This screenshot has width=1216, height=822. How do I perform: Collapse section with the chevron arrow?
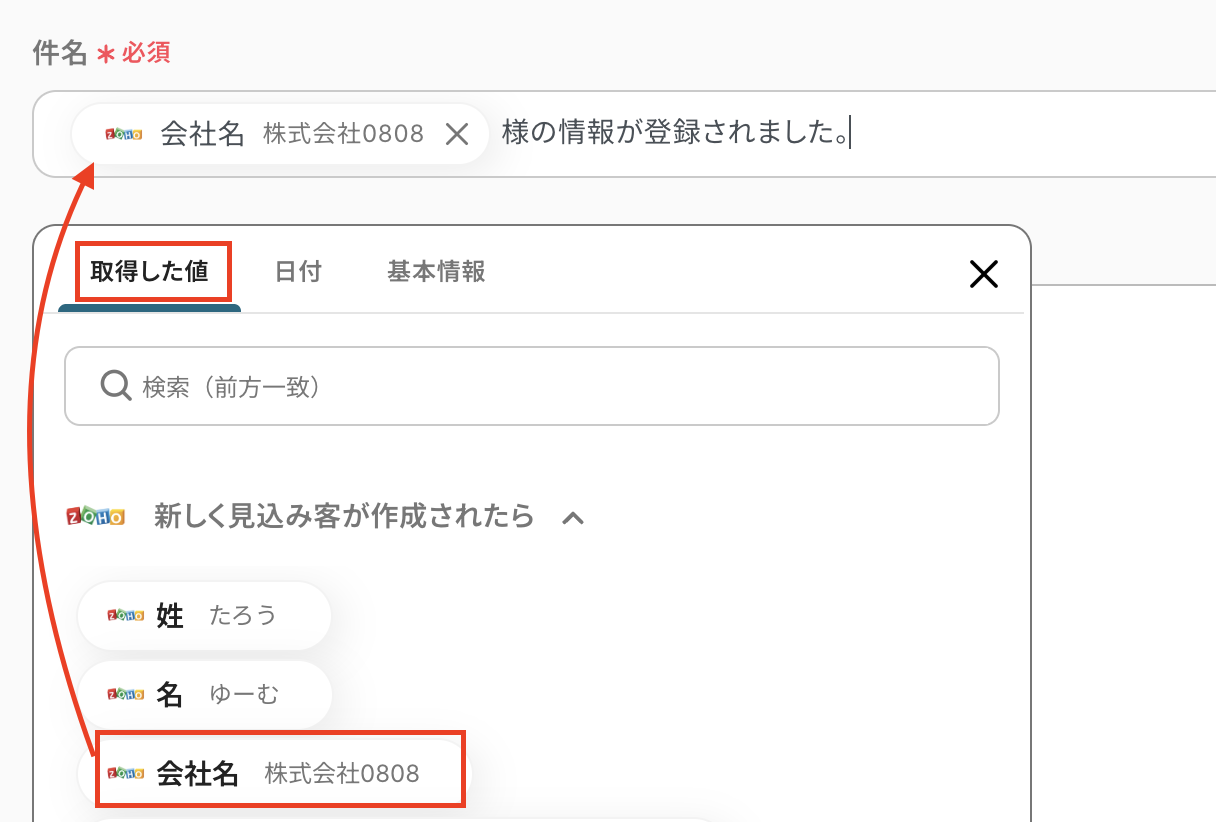(x=572, y=518)
